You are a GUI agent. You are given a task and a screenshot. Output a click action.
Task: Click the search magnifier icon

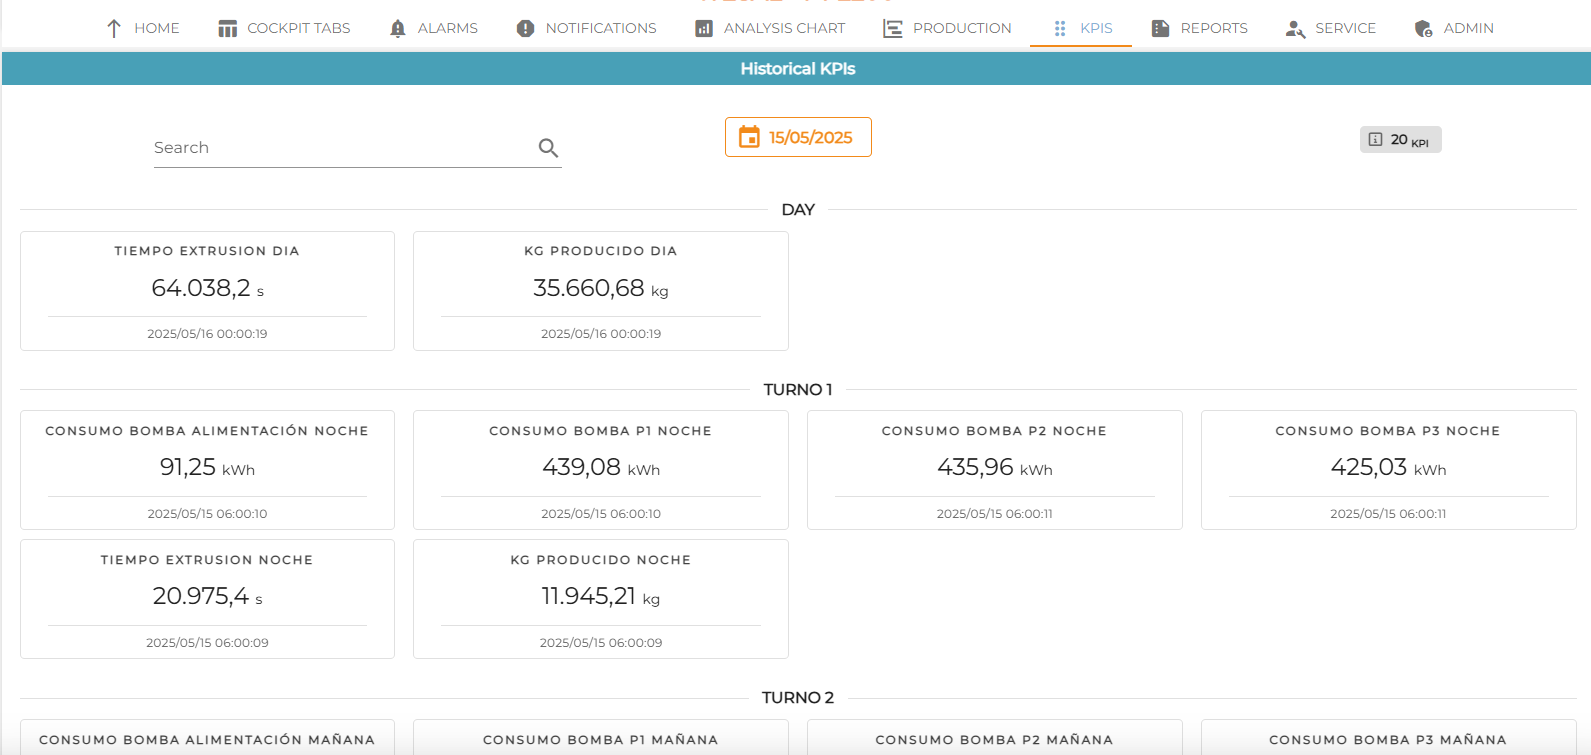548,148
